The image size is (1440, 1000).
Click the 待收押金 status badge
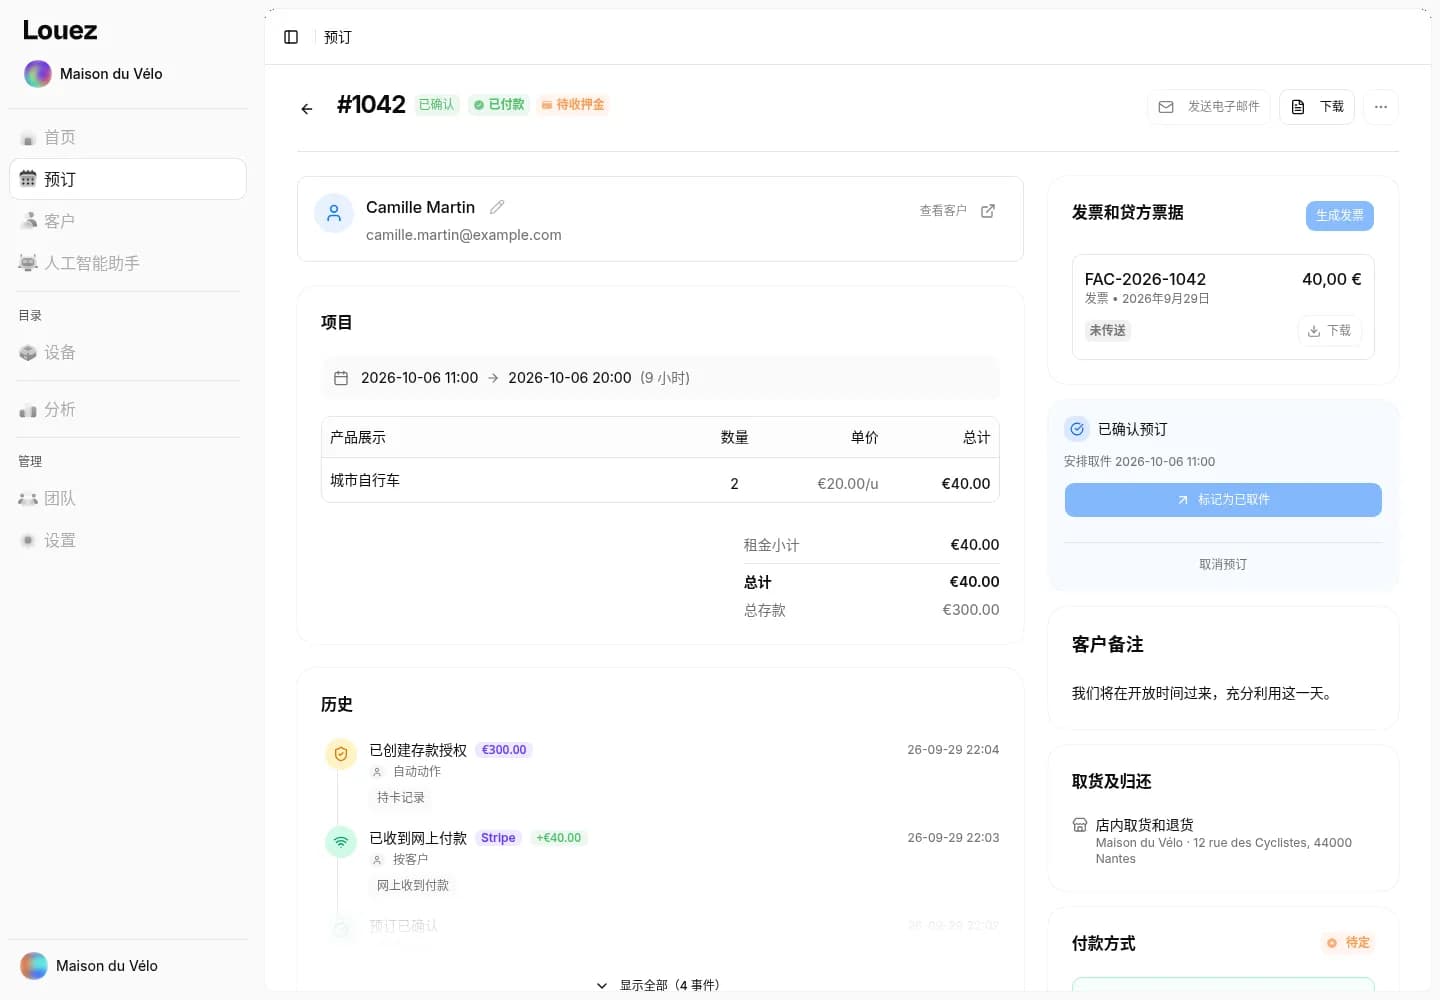pyautogui.click(x=573, y=105)
